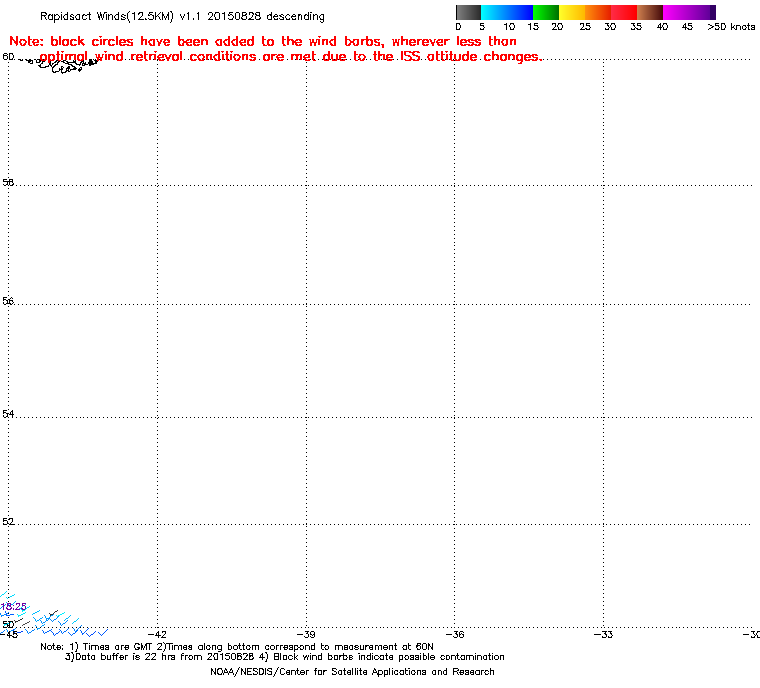
Task: Click the yellow 20–25 knots color segment
Action: pos(572,12)
